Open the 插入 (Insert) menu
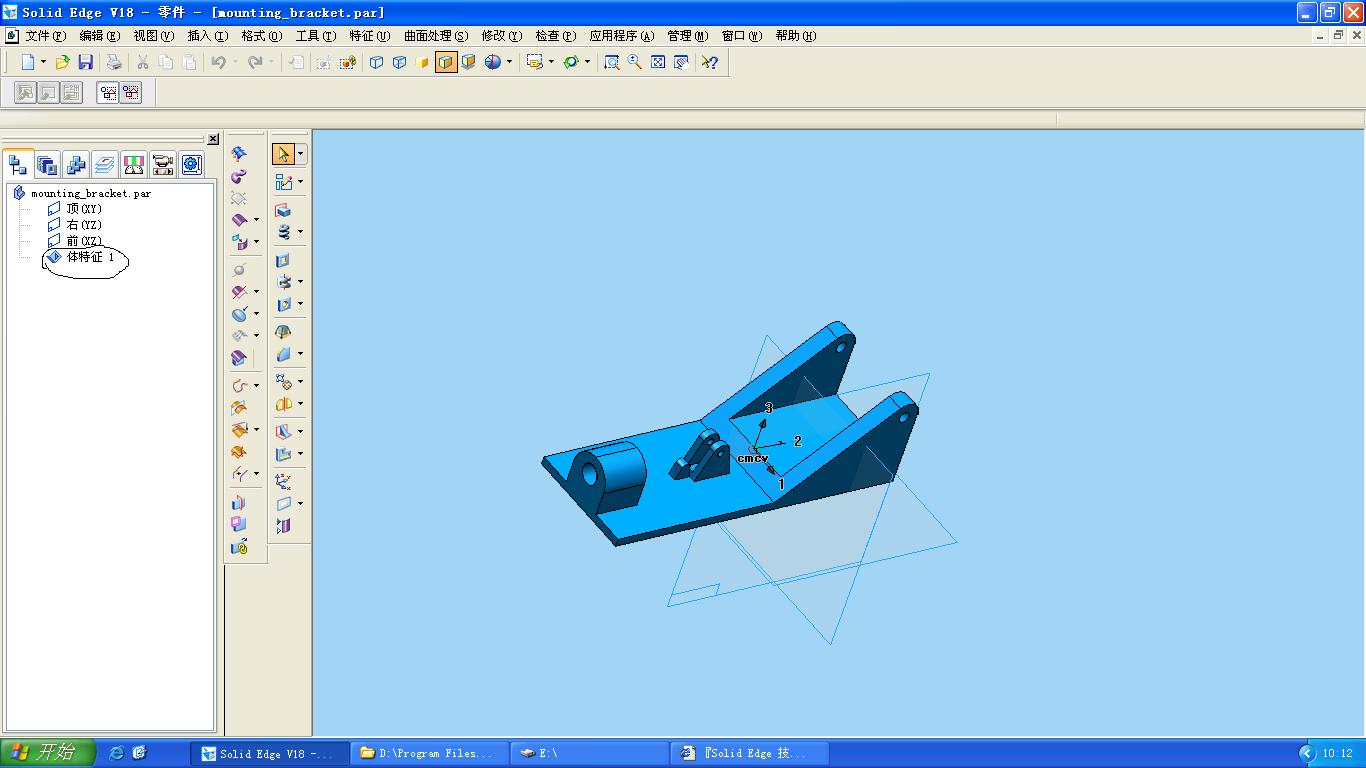The height and width of the screenshot is (768, 1366). [207, 36]
